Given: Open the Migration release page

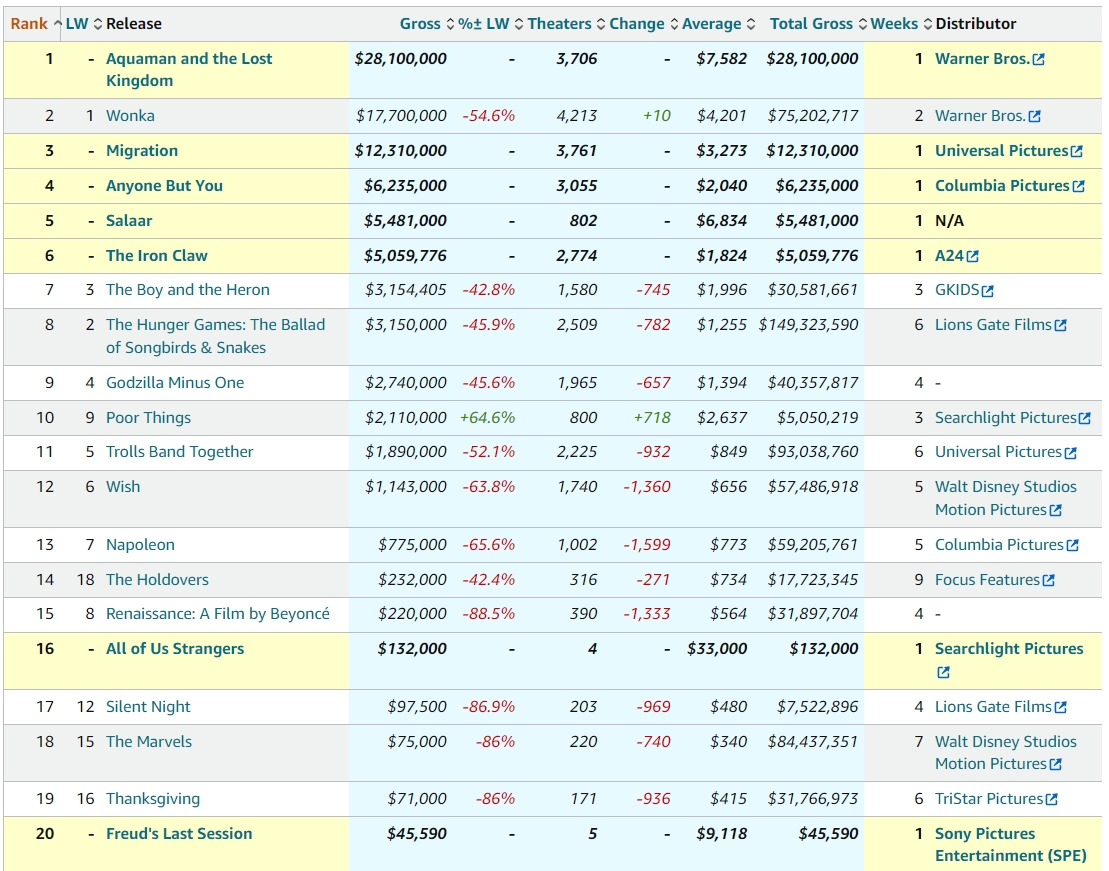Looking at the screenshot, I should 142,151.
